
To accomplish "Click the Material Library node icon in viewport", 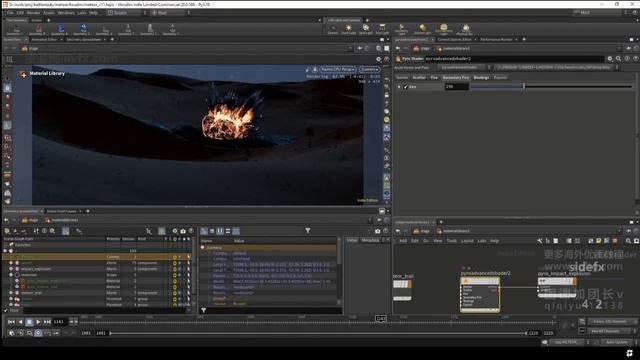I will 23,74.
